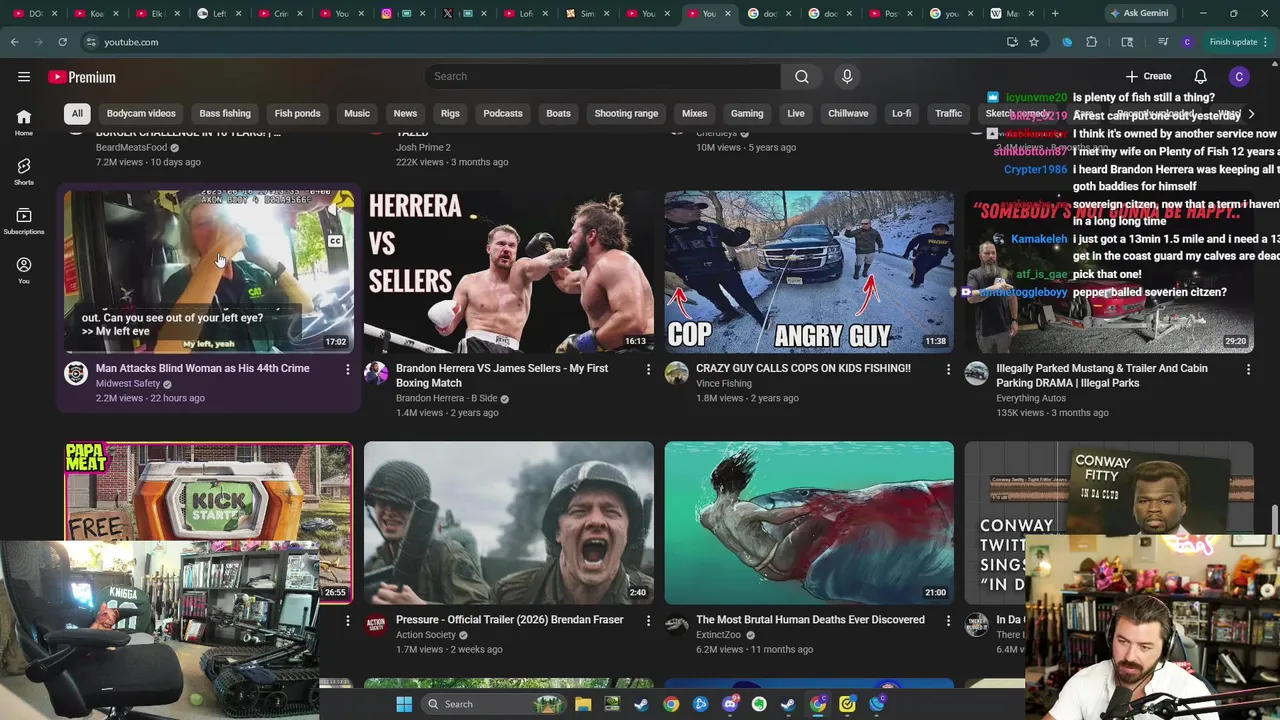This screenshot has width=1280, height=720.
Task: Open Pressure Official Trailer title link
Action: tap(510, 619)
